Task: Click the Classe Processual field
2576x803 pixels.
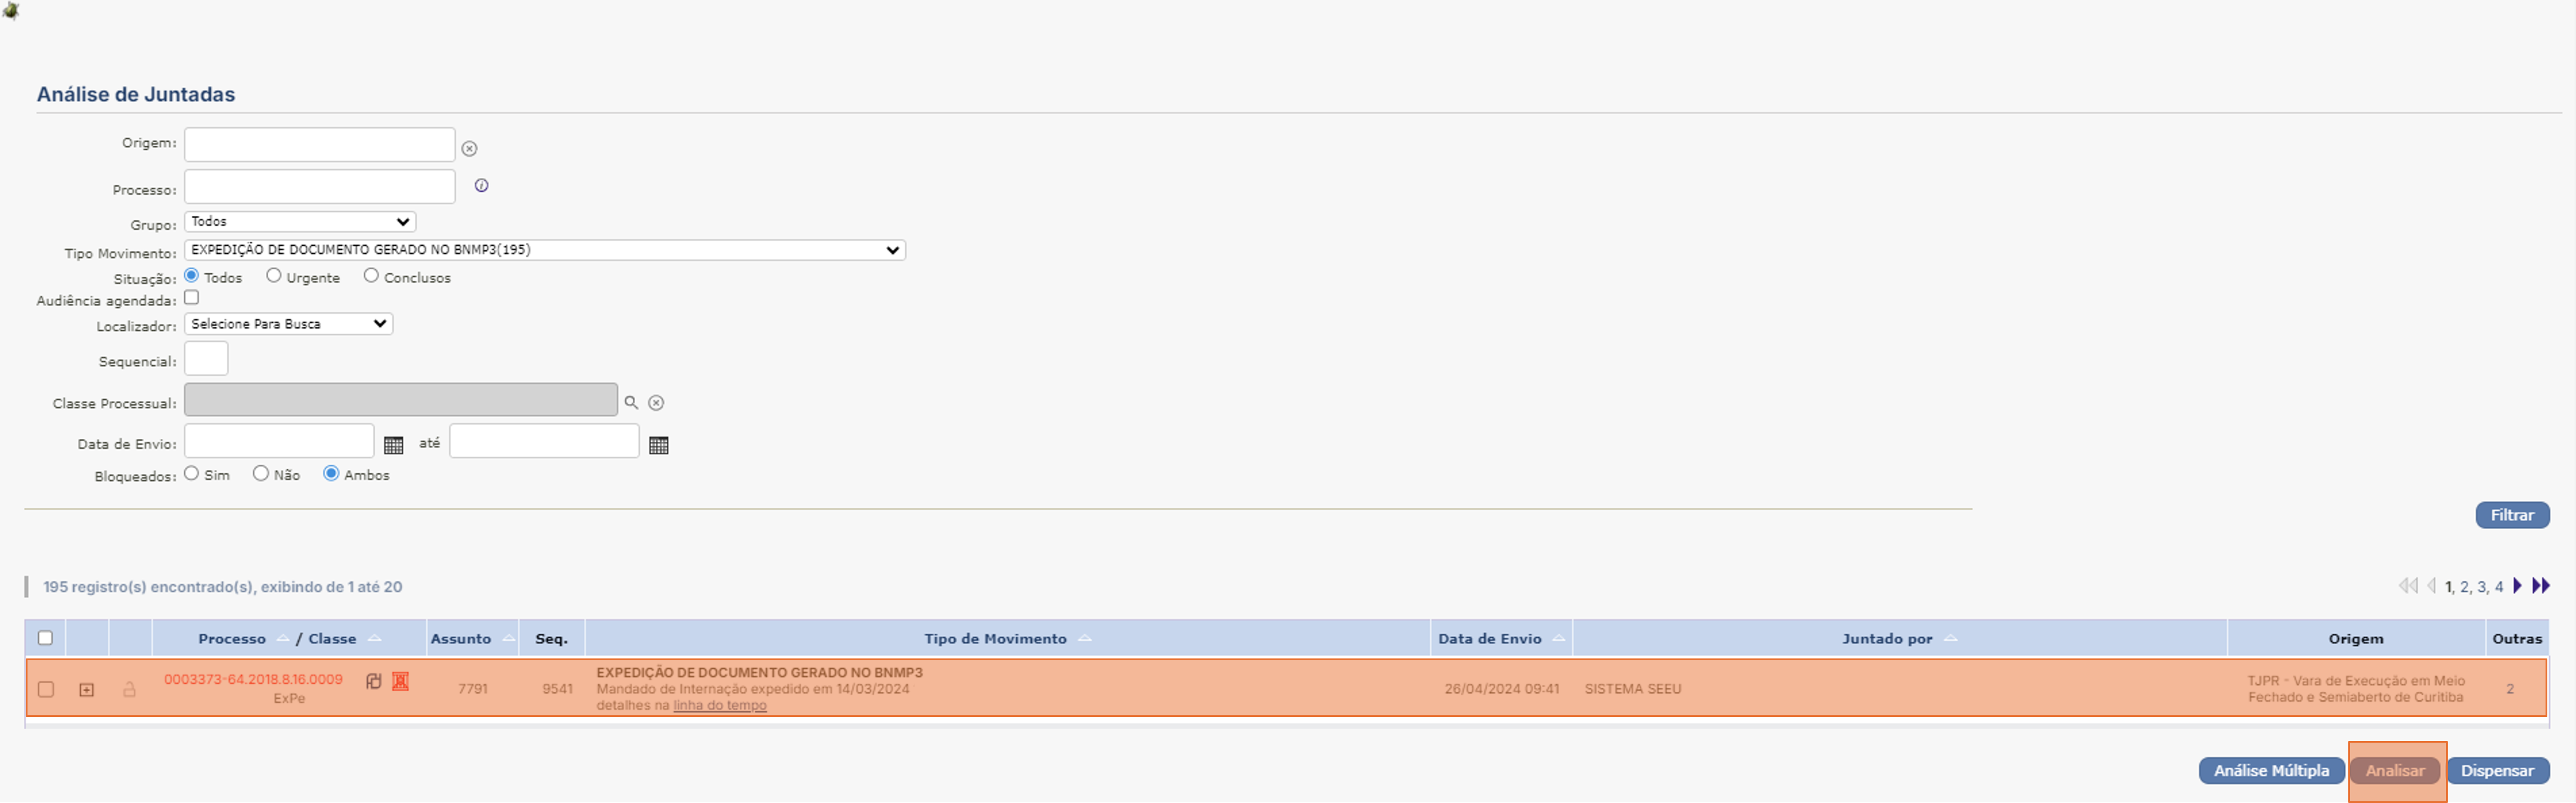Action: coord(401,400)
